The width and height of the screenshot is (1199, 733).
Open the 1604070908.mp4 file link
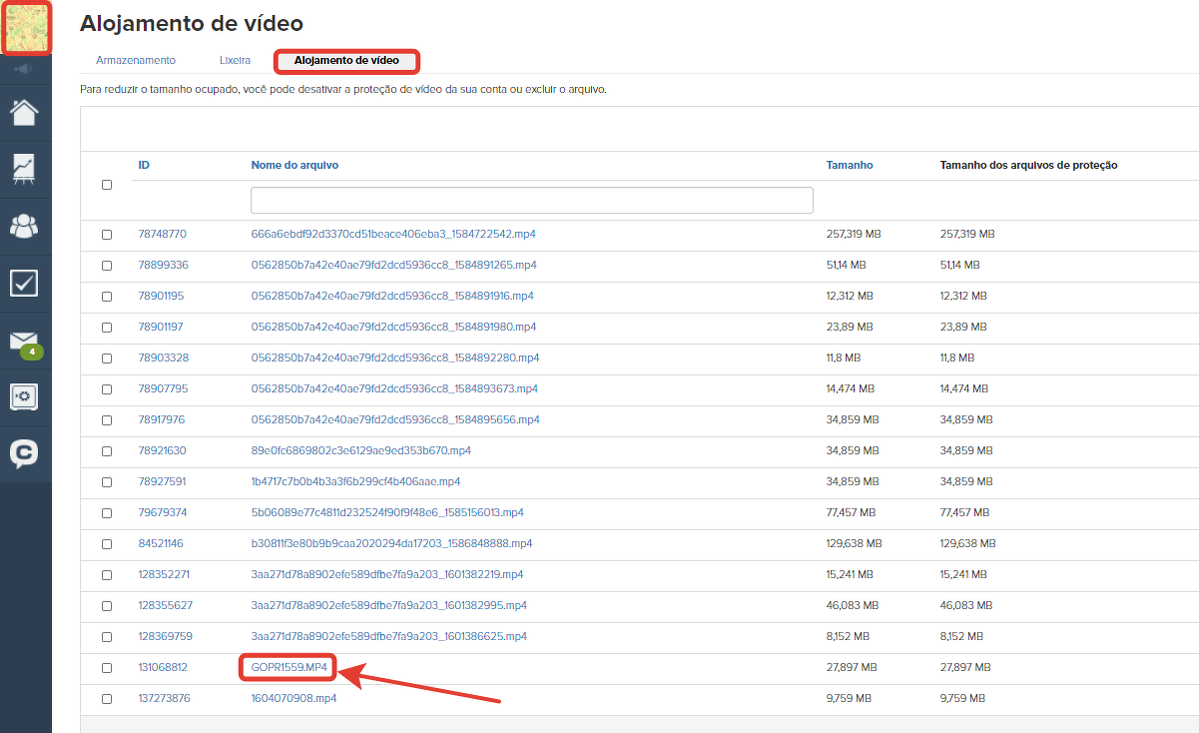click(x=293, y=698)
